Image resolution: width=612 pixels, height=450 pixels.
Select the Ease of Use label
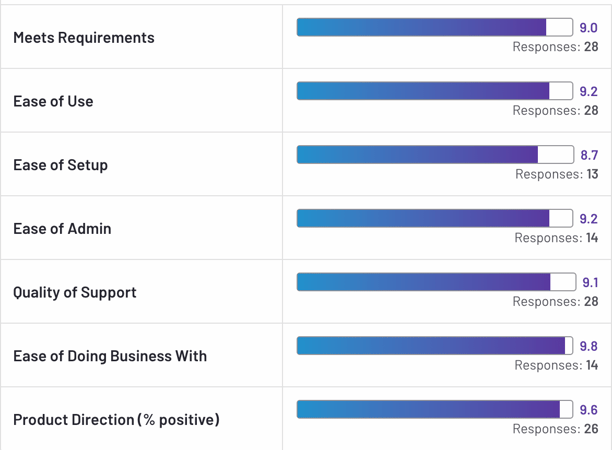[53, 101]
